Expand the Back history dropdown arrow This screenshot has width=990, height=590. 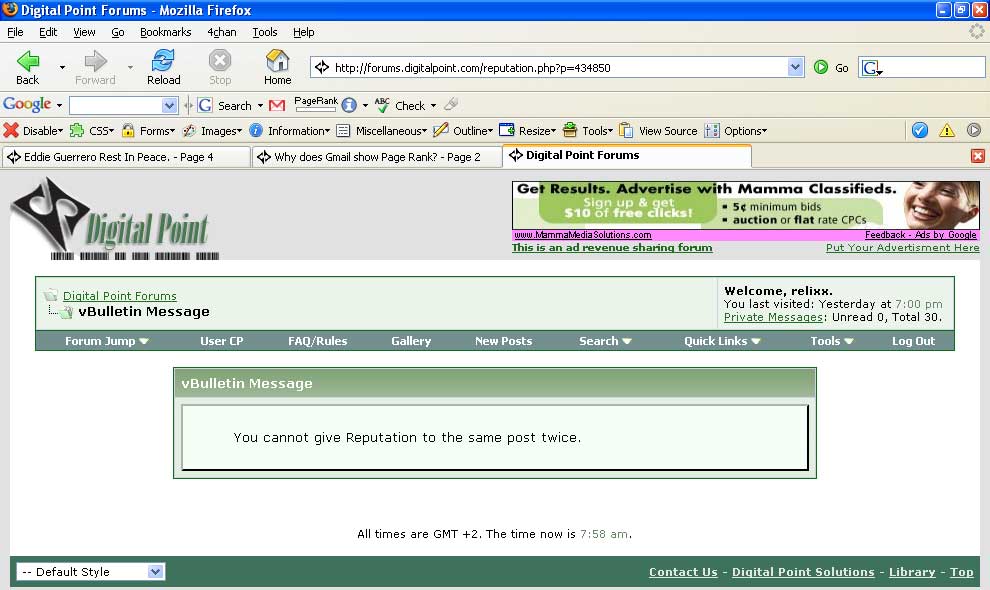pyautogui.click(x=62, y=67)
